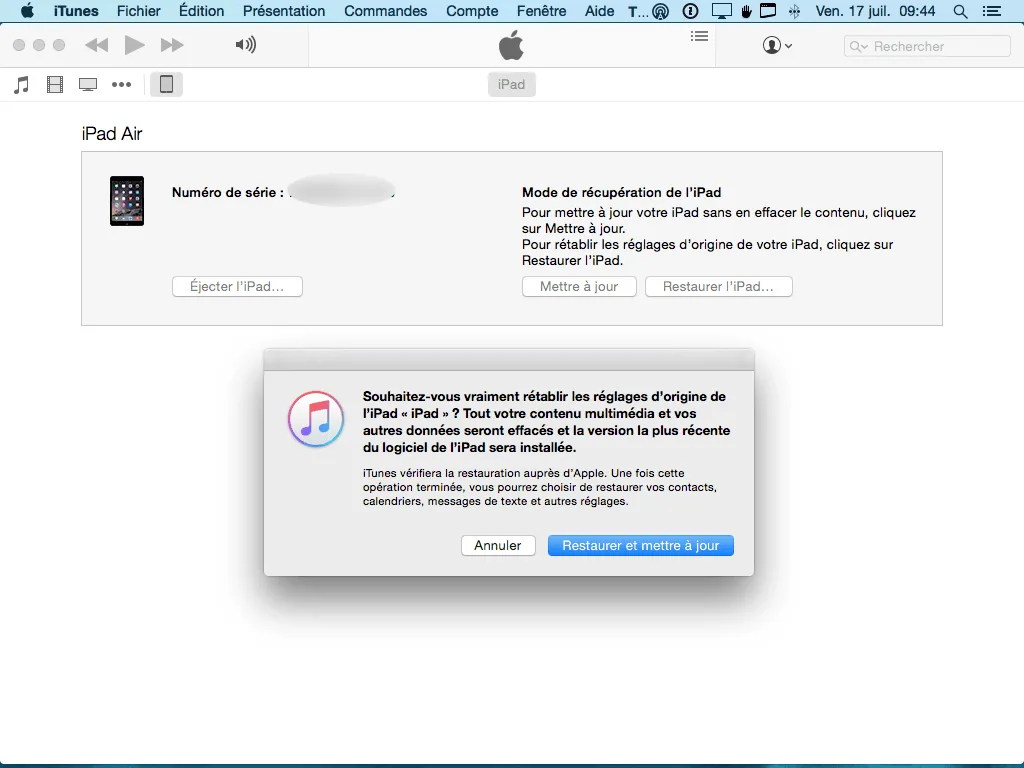The width and height of the screenshot is (1024, 768).
Task: Open the Présentation menu
Action: [284, 11]
